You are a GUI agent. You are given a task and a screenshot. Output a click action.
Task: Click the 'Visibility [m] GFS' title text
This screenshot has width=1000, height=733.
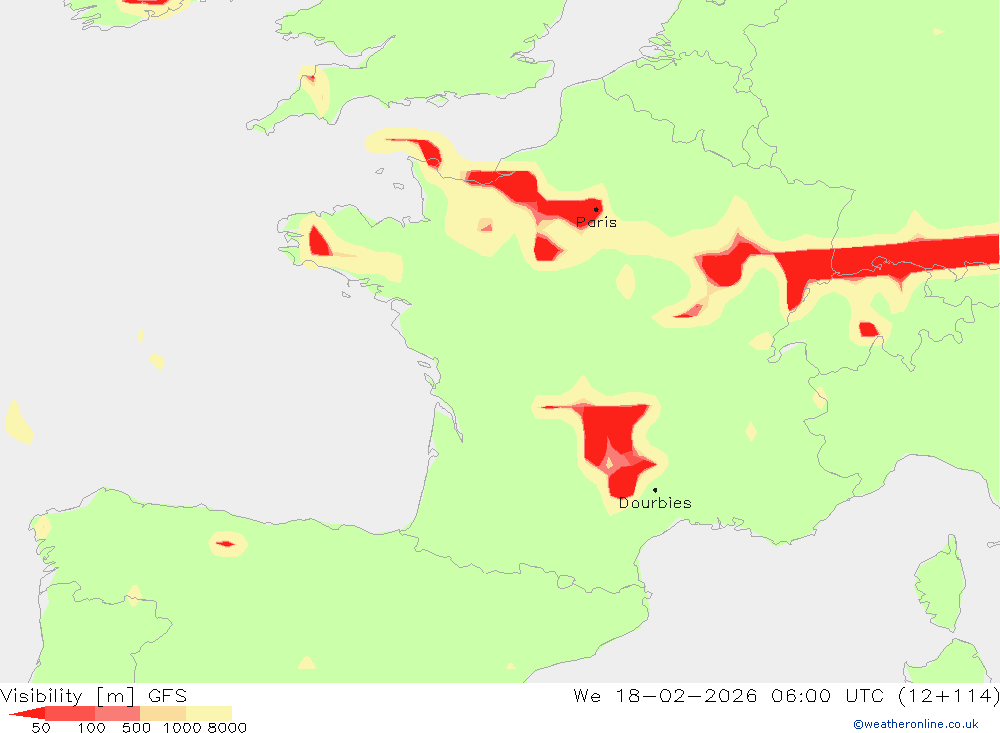94,695
